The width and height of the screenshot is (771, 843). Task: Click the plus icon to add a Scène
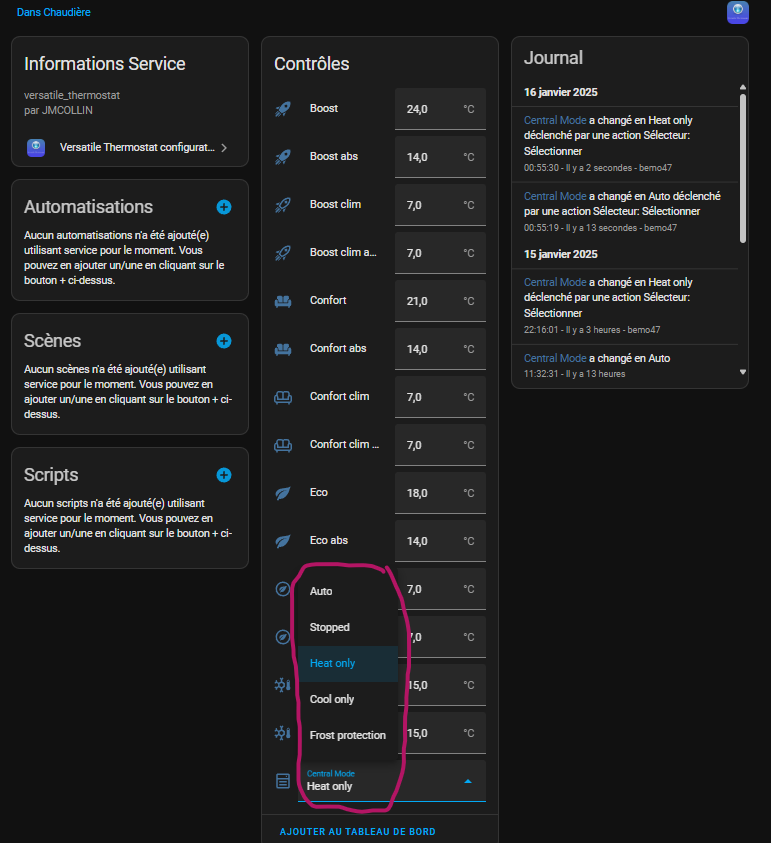click(x=224, y=341)
